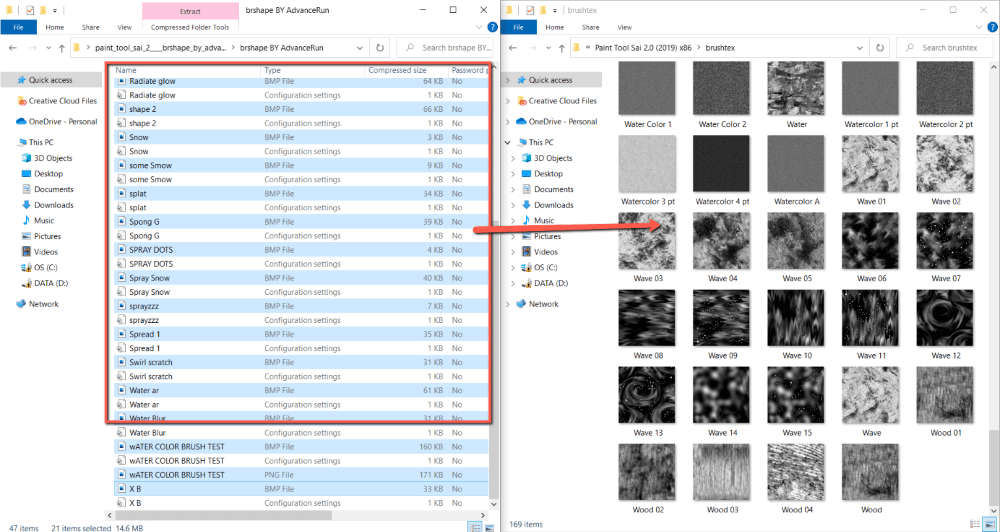Image resolution: width=1000 pixels, height=532 pixels.
Task: Select the Wood 01 texture thumbnail
Action: (x=945, y=395)
